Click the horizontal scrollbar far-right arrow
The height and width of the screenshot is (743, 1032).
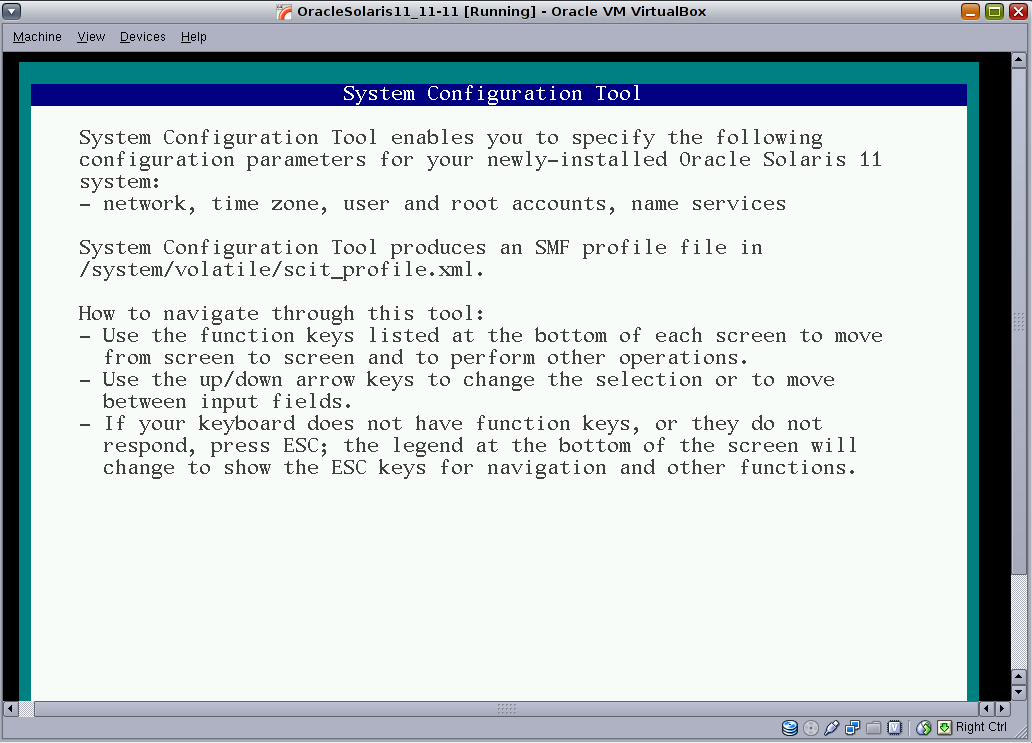[x=1002, y=709]
